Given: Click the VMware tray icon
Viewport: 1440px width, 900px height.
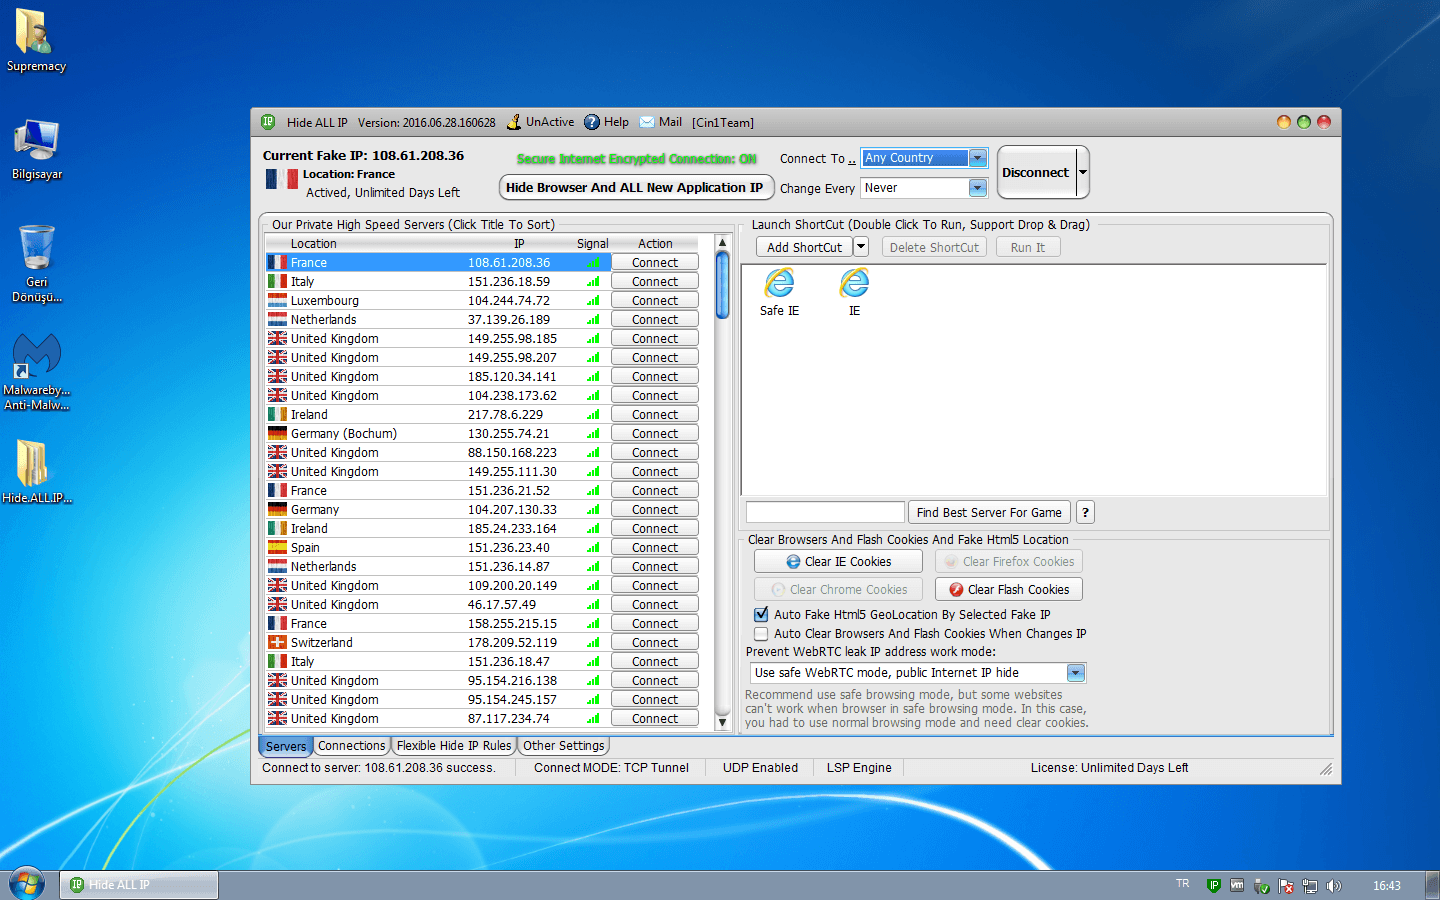Looking at the screenshot, I should (1237, 885).
